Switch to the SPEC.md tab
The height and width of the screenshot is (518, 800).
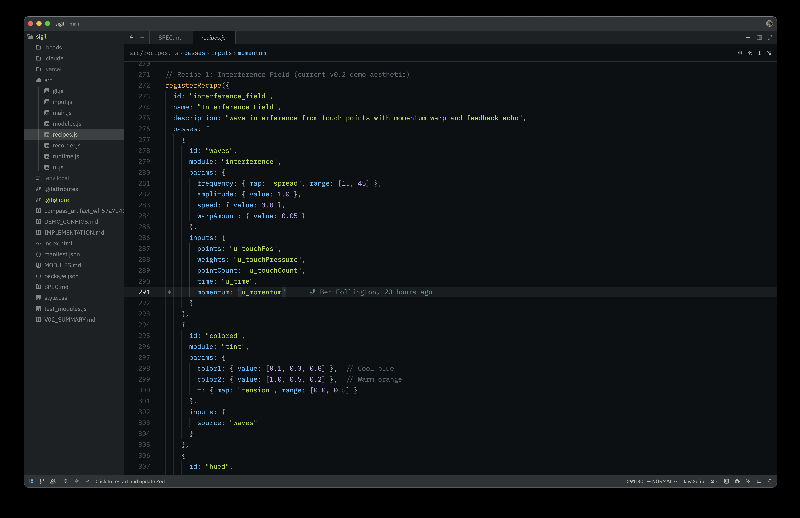(x=170, y=37)
